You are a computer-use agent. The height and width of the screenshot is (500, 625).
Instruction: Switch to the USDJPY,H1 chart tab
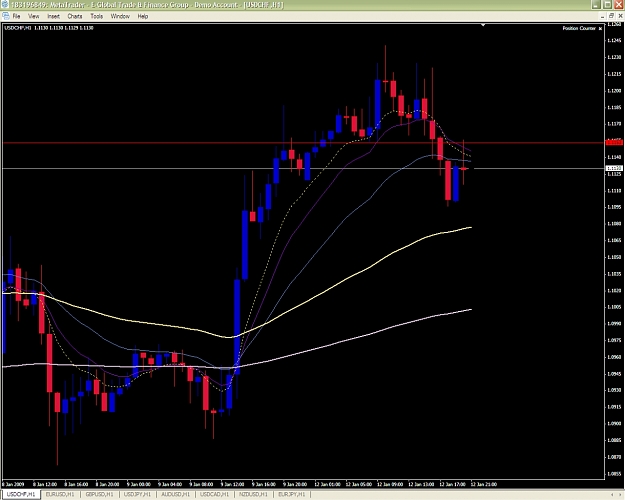point(138,494)
